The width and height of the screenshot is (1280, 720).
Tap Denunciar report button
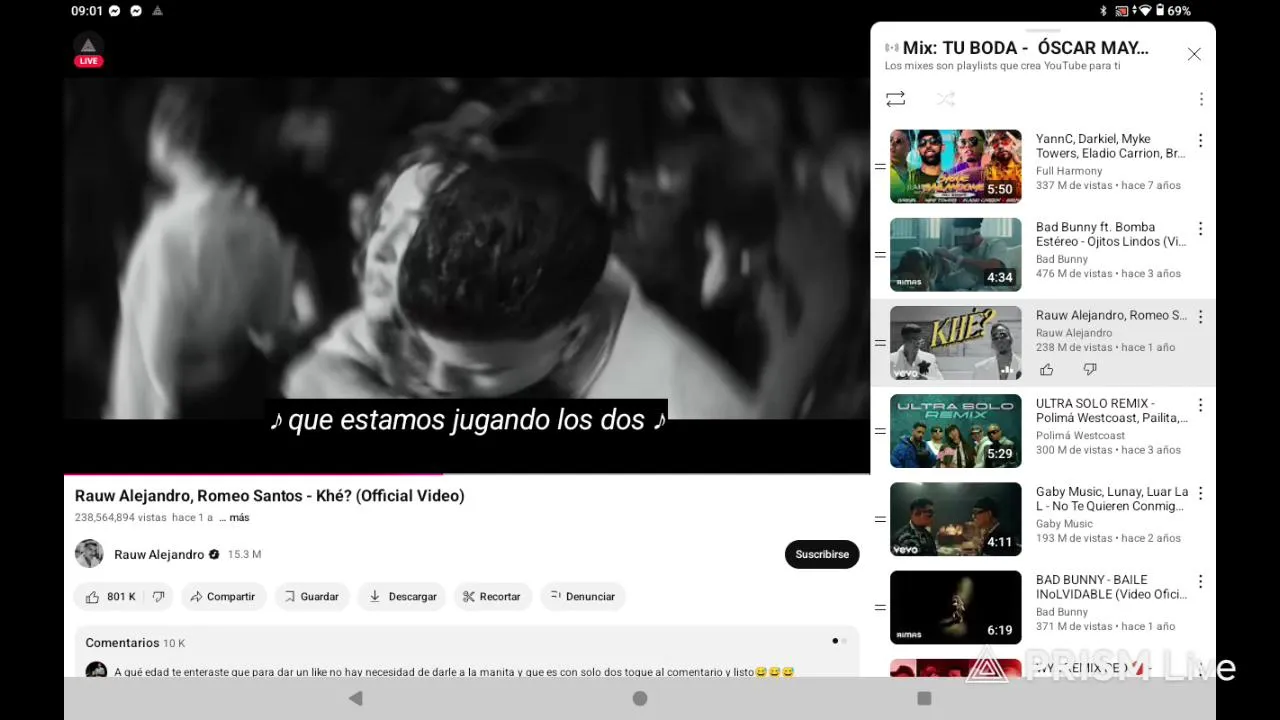click(x=583, y=597)
